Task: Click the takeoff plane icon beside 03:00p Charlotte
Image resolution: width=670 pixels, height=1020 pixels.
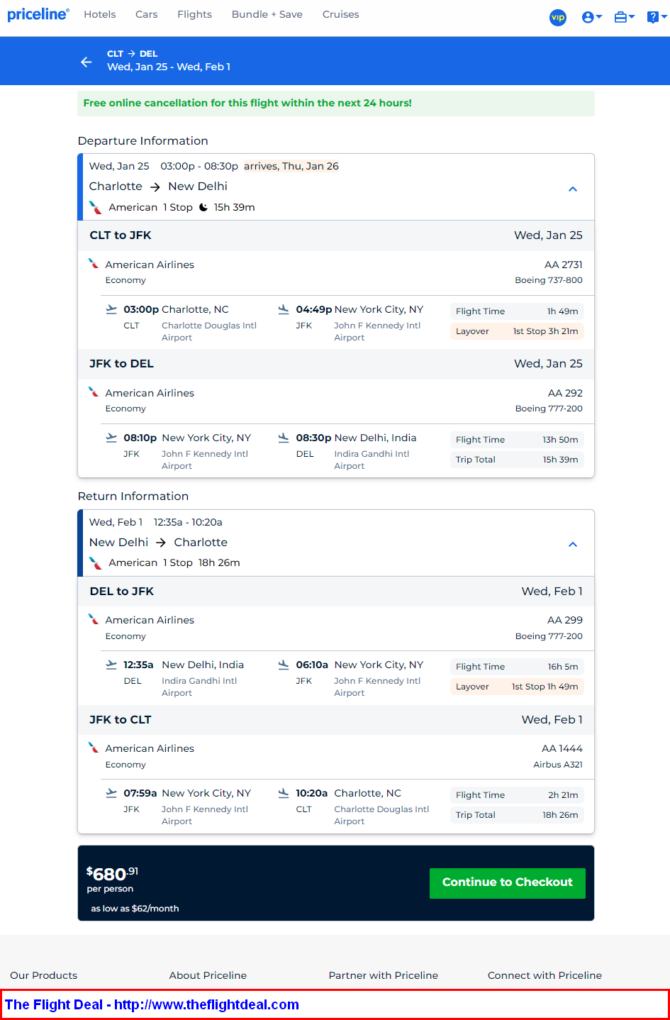Action: click(x=112, y=310)
